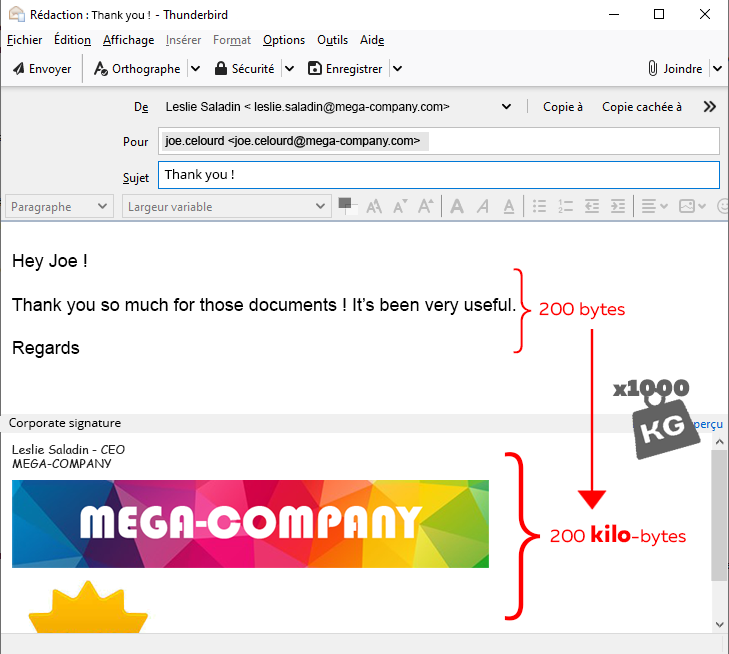Open the Largeur variable font dropdown

(x=226, y=207)
